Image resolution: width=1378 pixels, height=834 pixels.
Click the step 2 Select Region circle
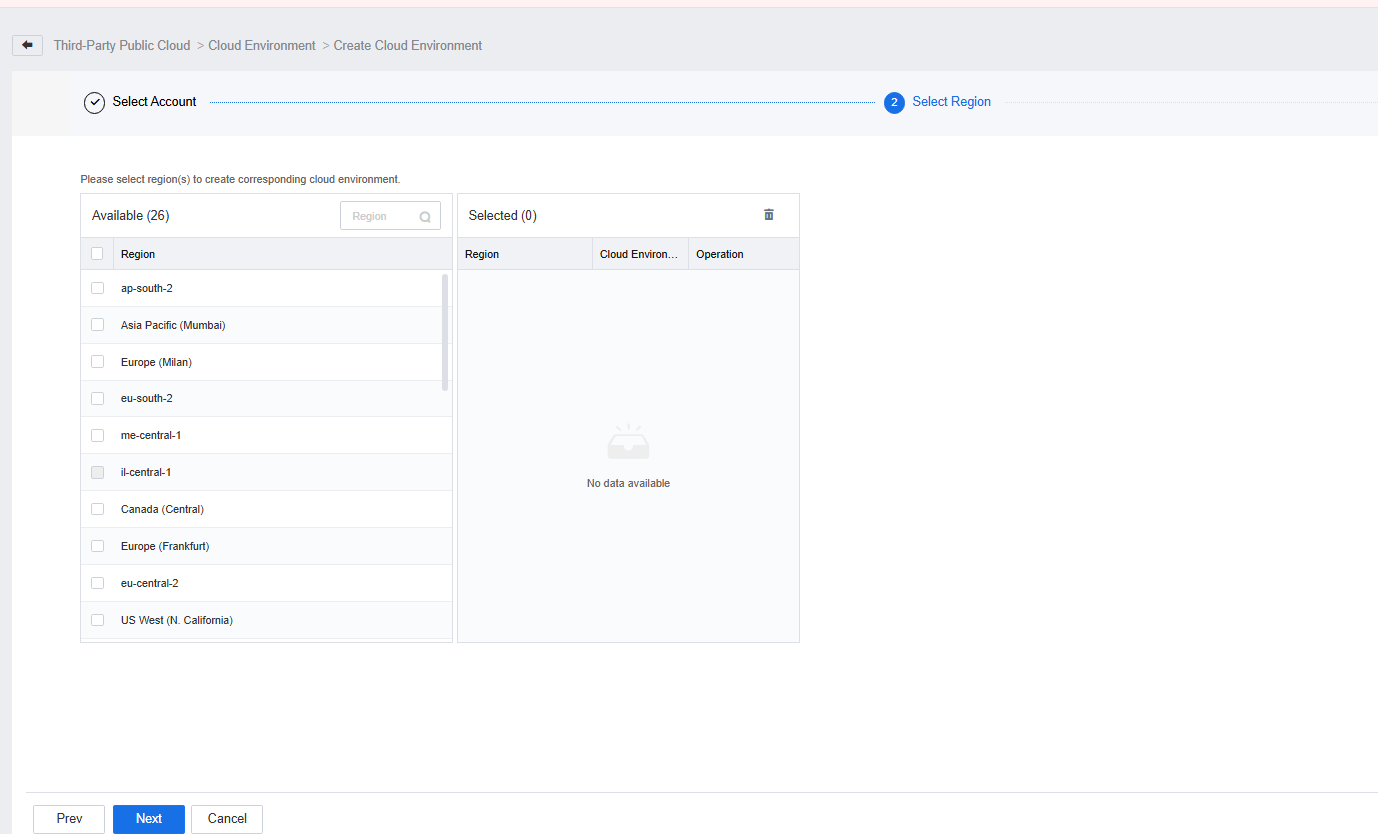coord(894,102)
